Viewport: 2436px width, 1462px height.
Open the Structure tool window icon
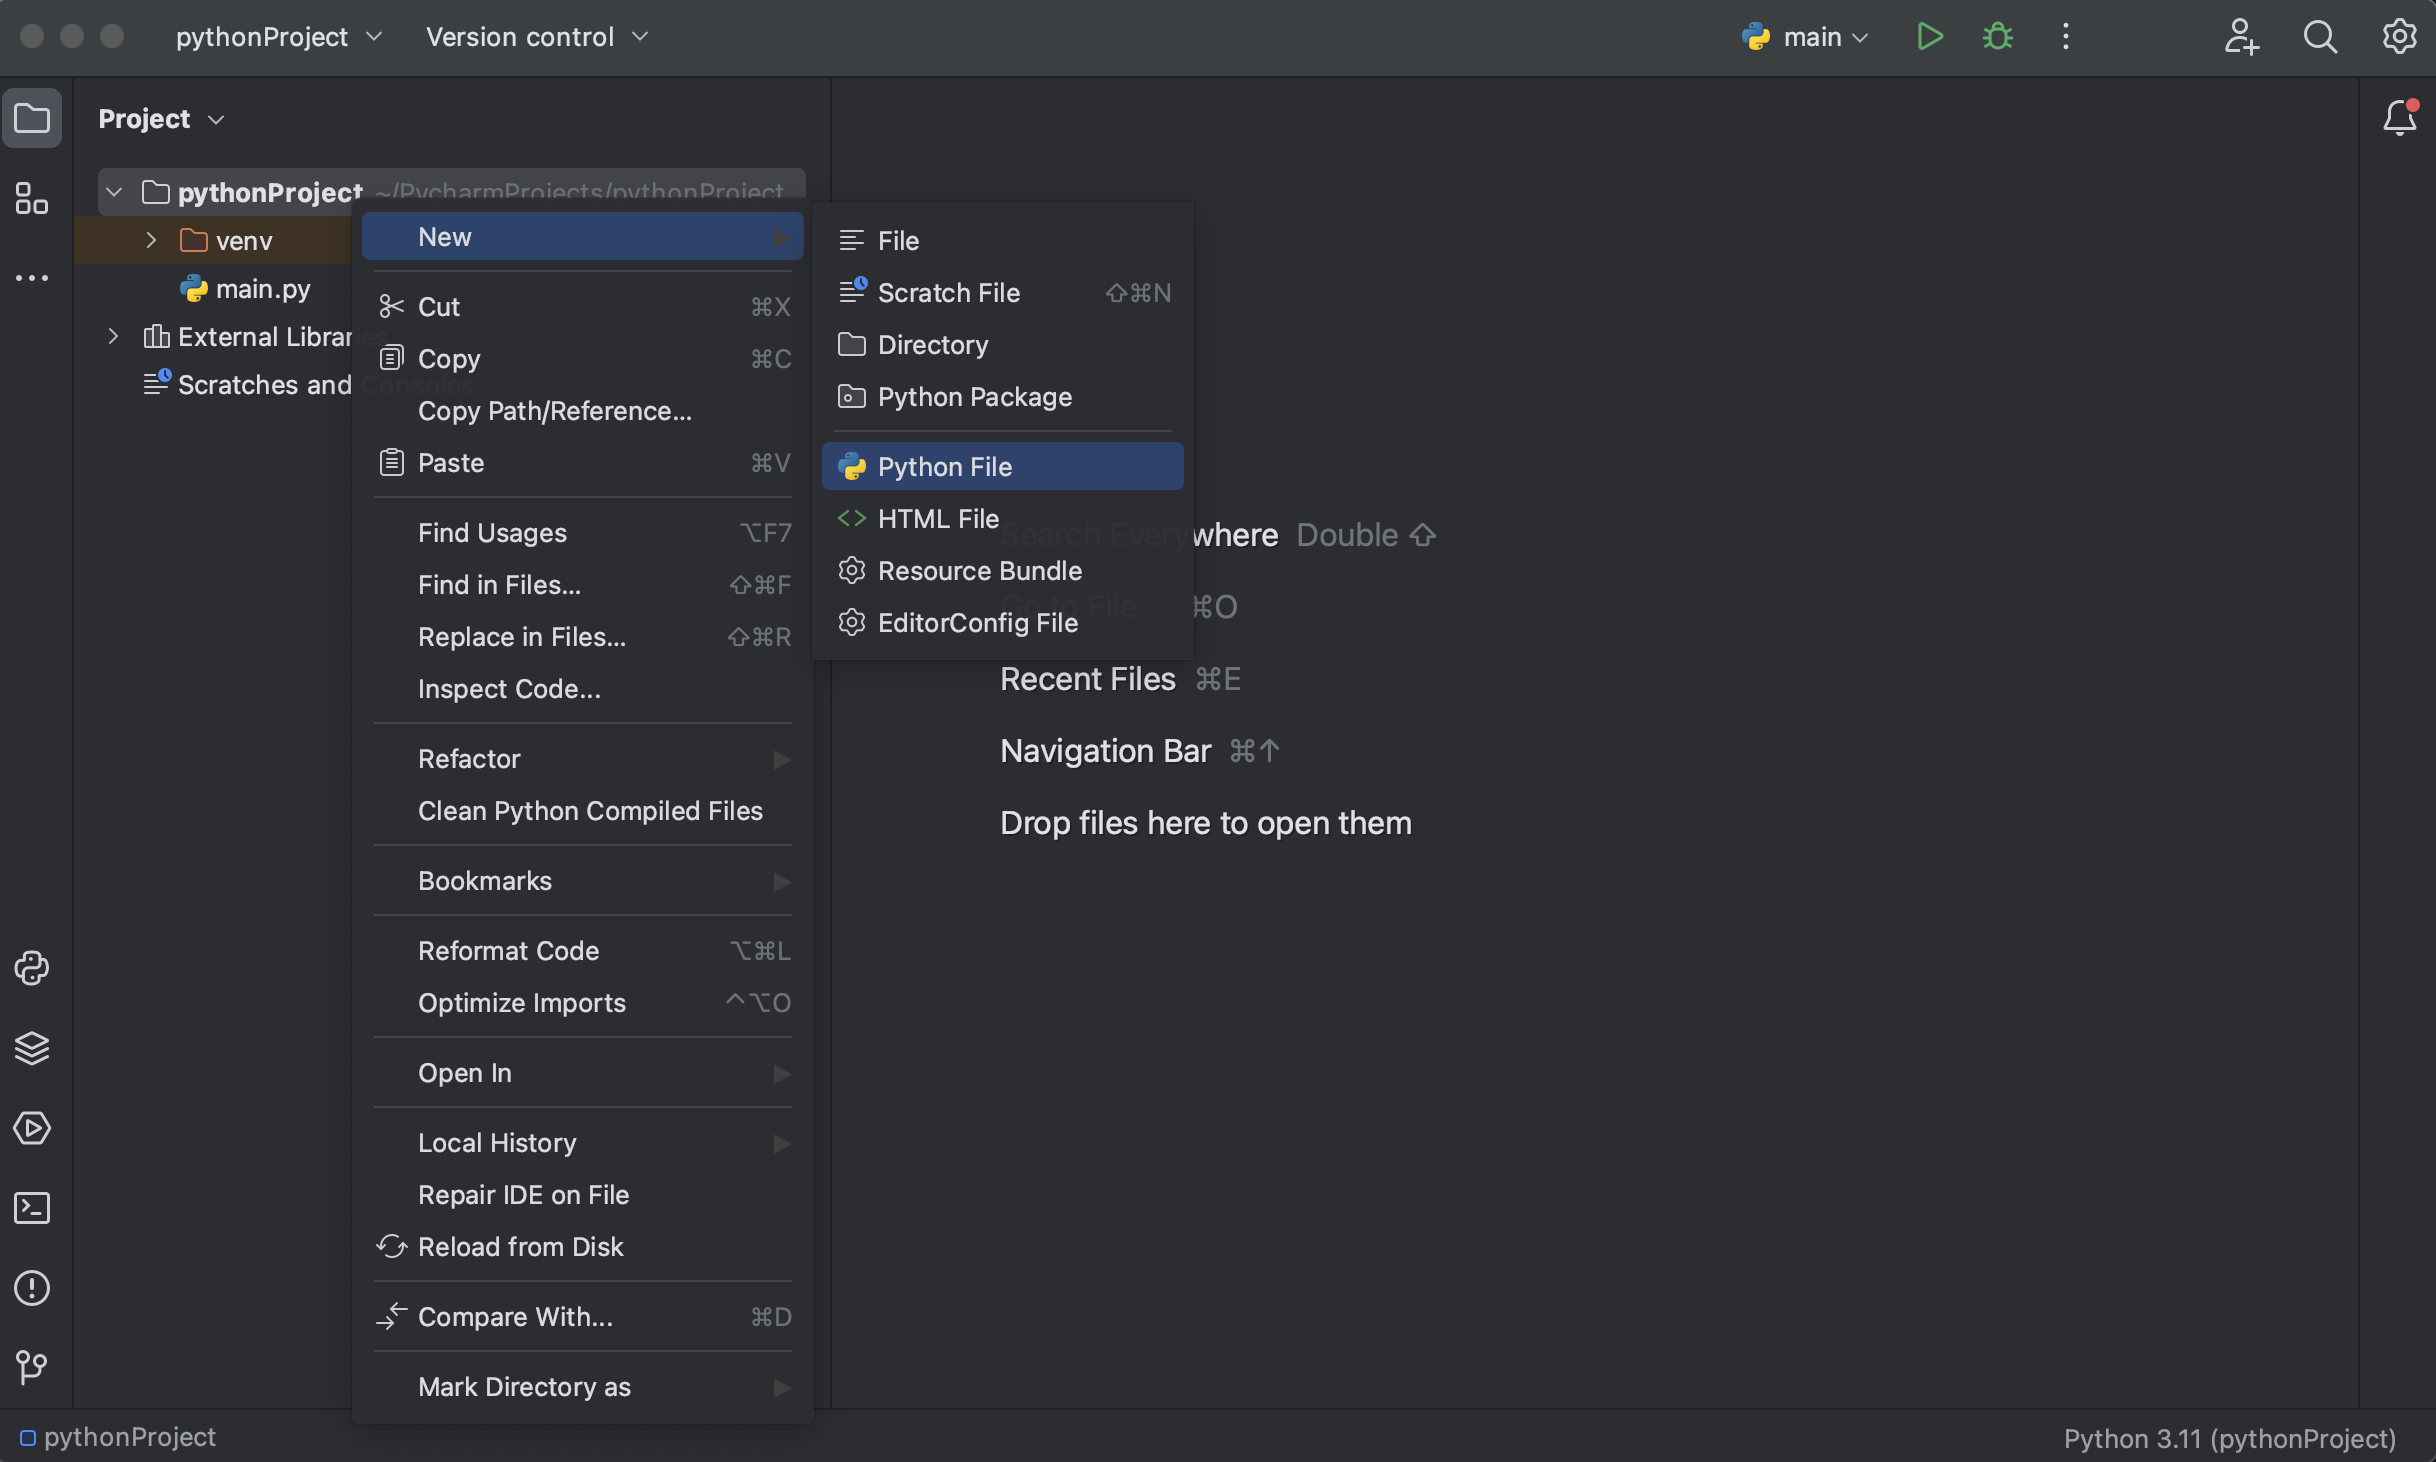(32, 198)
